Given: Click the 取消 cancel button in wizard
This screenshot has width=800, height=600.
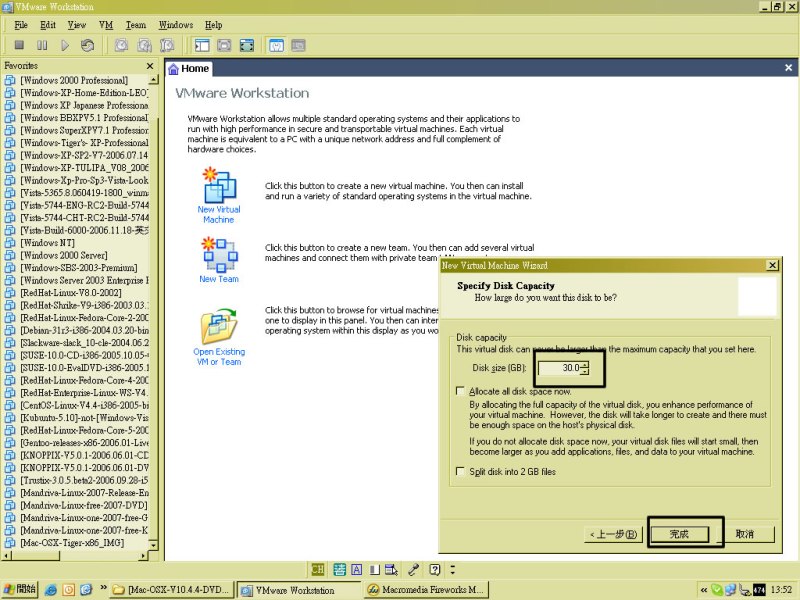Looking at the screenshot, I should click(x=744, y=534).
